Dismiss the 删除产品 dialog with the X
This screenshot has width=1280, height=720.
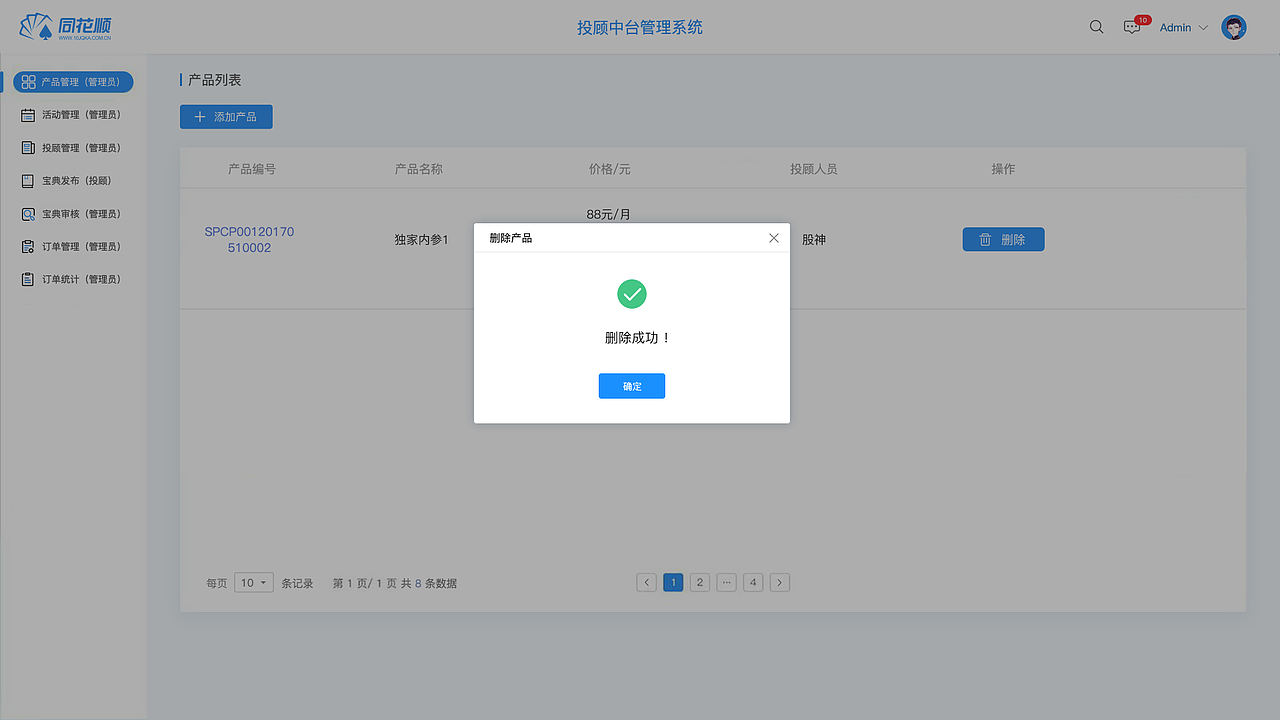tap(773, 238)
